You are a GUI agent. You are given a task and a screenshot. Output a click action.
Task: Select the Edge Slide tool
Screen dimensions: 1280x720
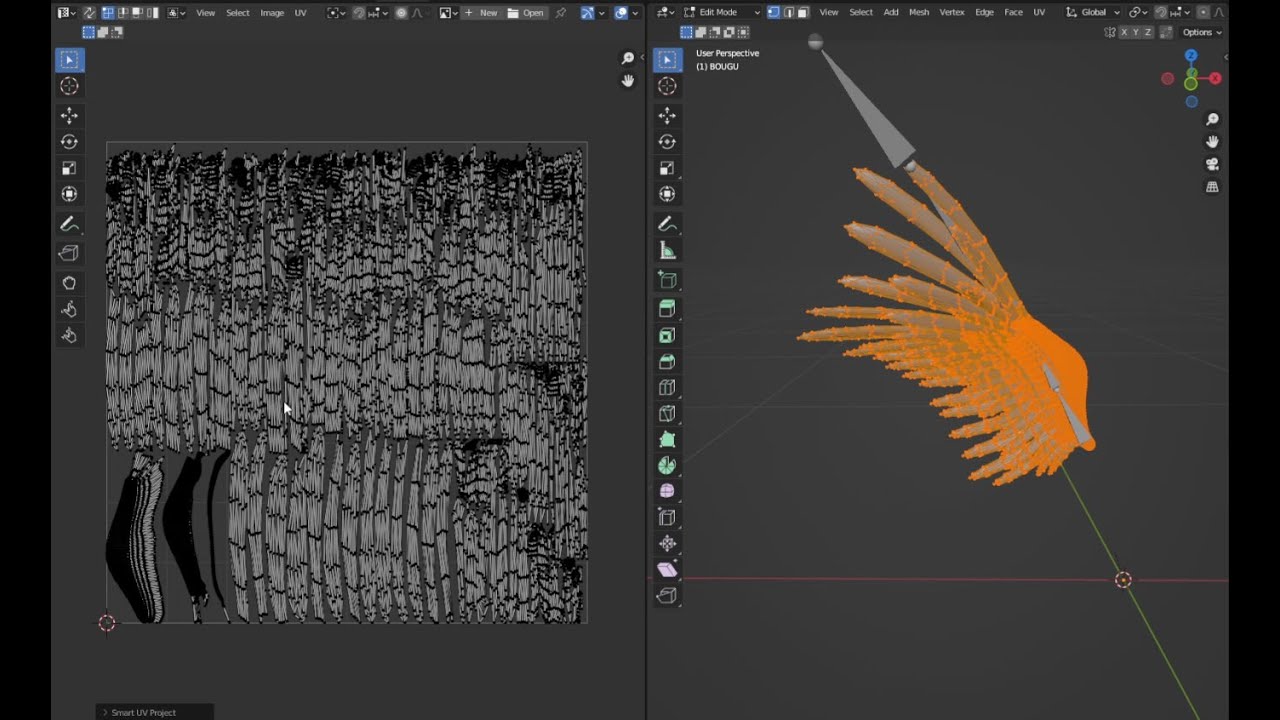coord(667,517)
